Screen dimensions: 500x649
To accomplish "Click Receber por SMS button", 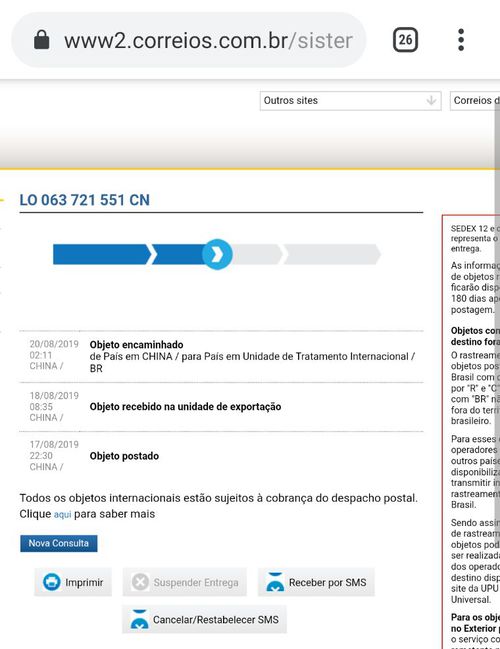I will 316,582.
